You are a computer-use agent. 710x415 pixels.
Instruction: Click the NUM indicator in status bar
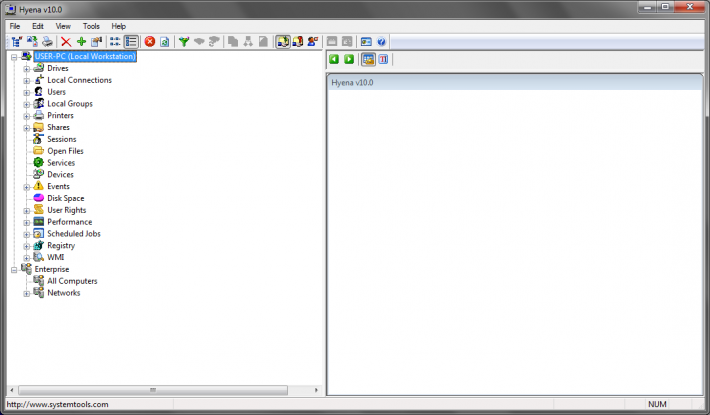pos(657,404)
